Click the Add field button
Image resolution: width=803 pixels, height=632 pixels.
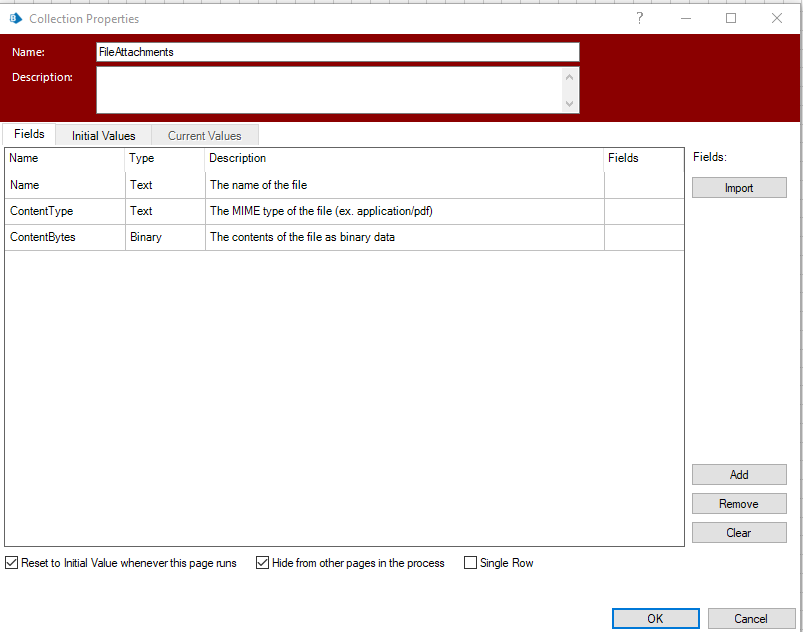pos(739,475)
